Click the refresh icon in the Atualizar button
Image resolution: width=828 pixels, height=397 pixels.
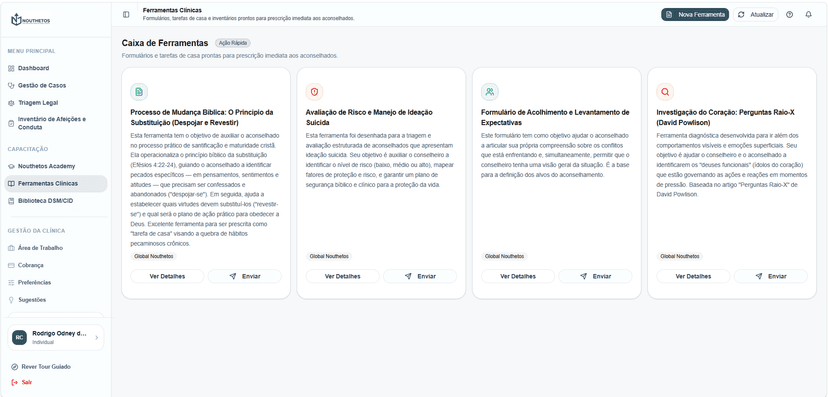[741, 15]
